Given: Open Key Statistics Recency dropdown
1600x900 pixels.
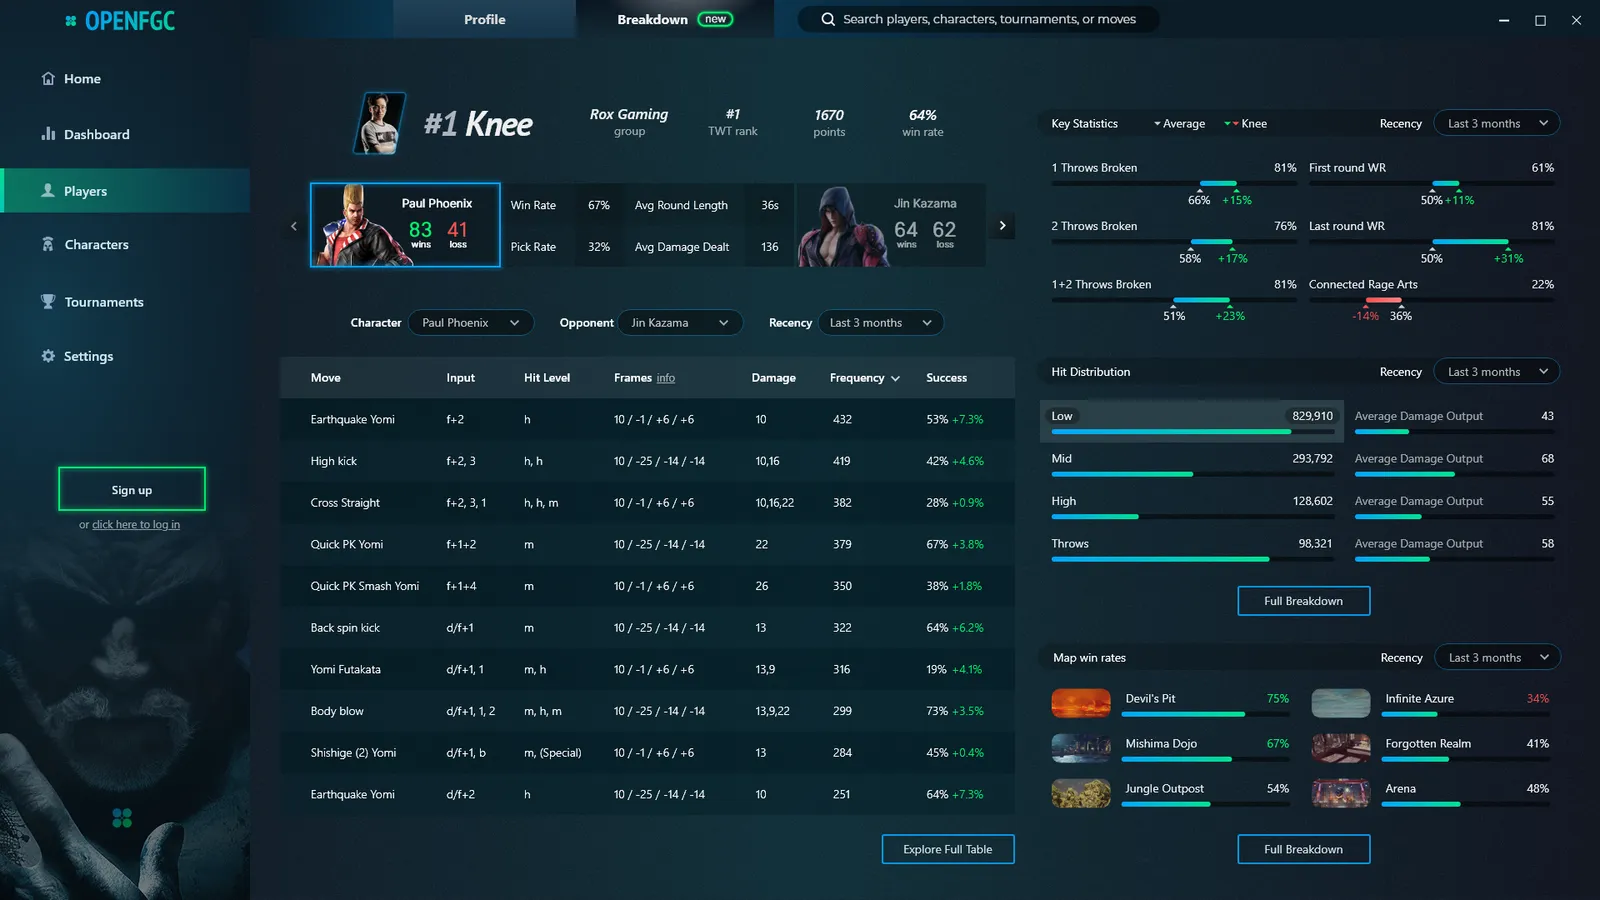Looking at the screenshot, I should click(x=1497, y=123).
